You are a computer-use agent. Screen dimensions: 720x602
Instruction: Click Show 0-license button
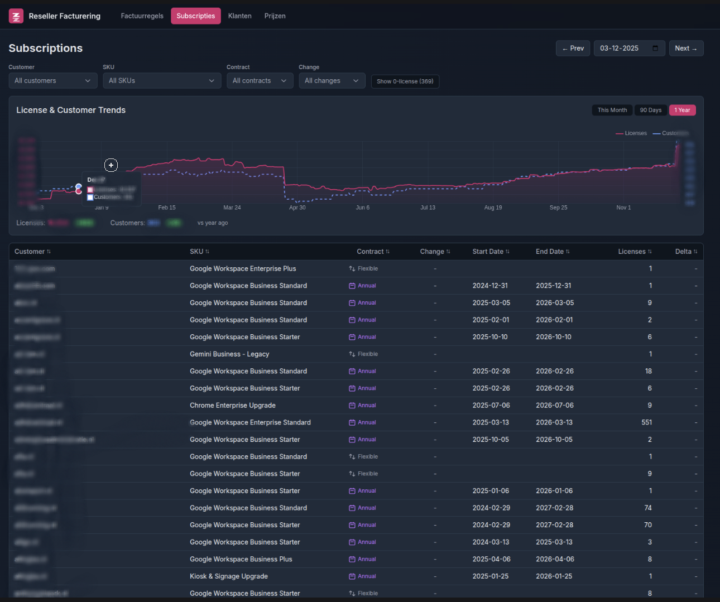point(405,81)
